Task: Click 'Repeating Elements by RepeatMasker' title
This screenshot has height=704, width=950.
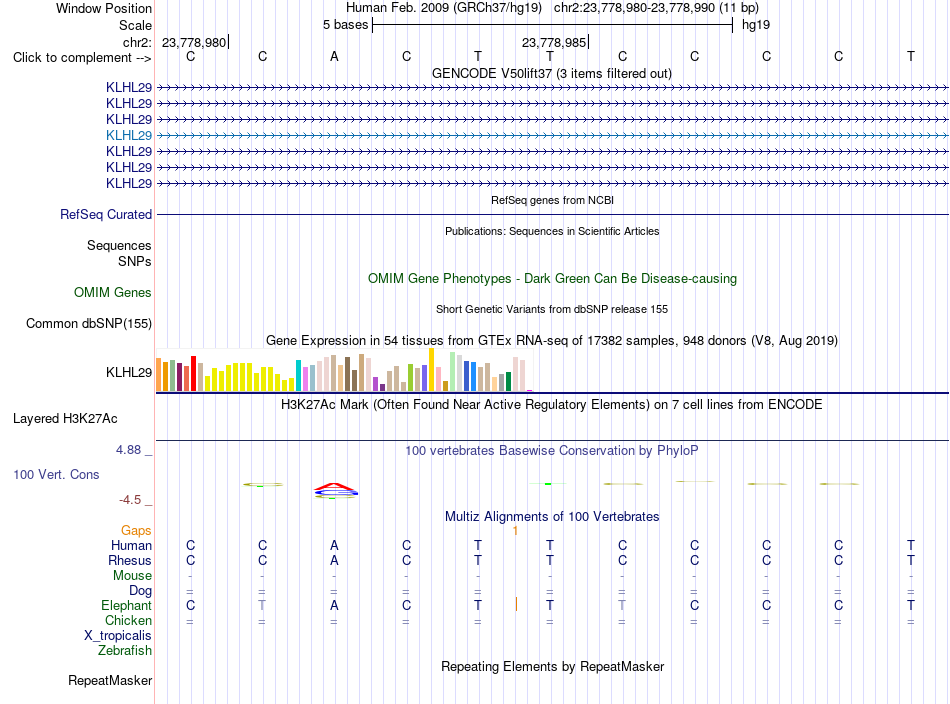Action: coord(552,666)
